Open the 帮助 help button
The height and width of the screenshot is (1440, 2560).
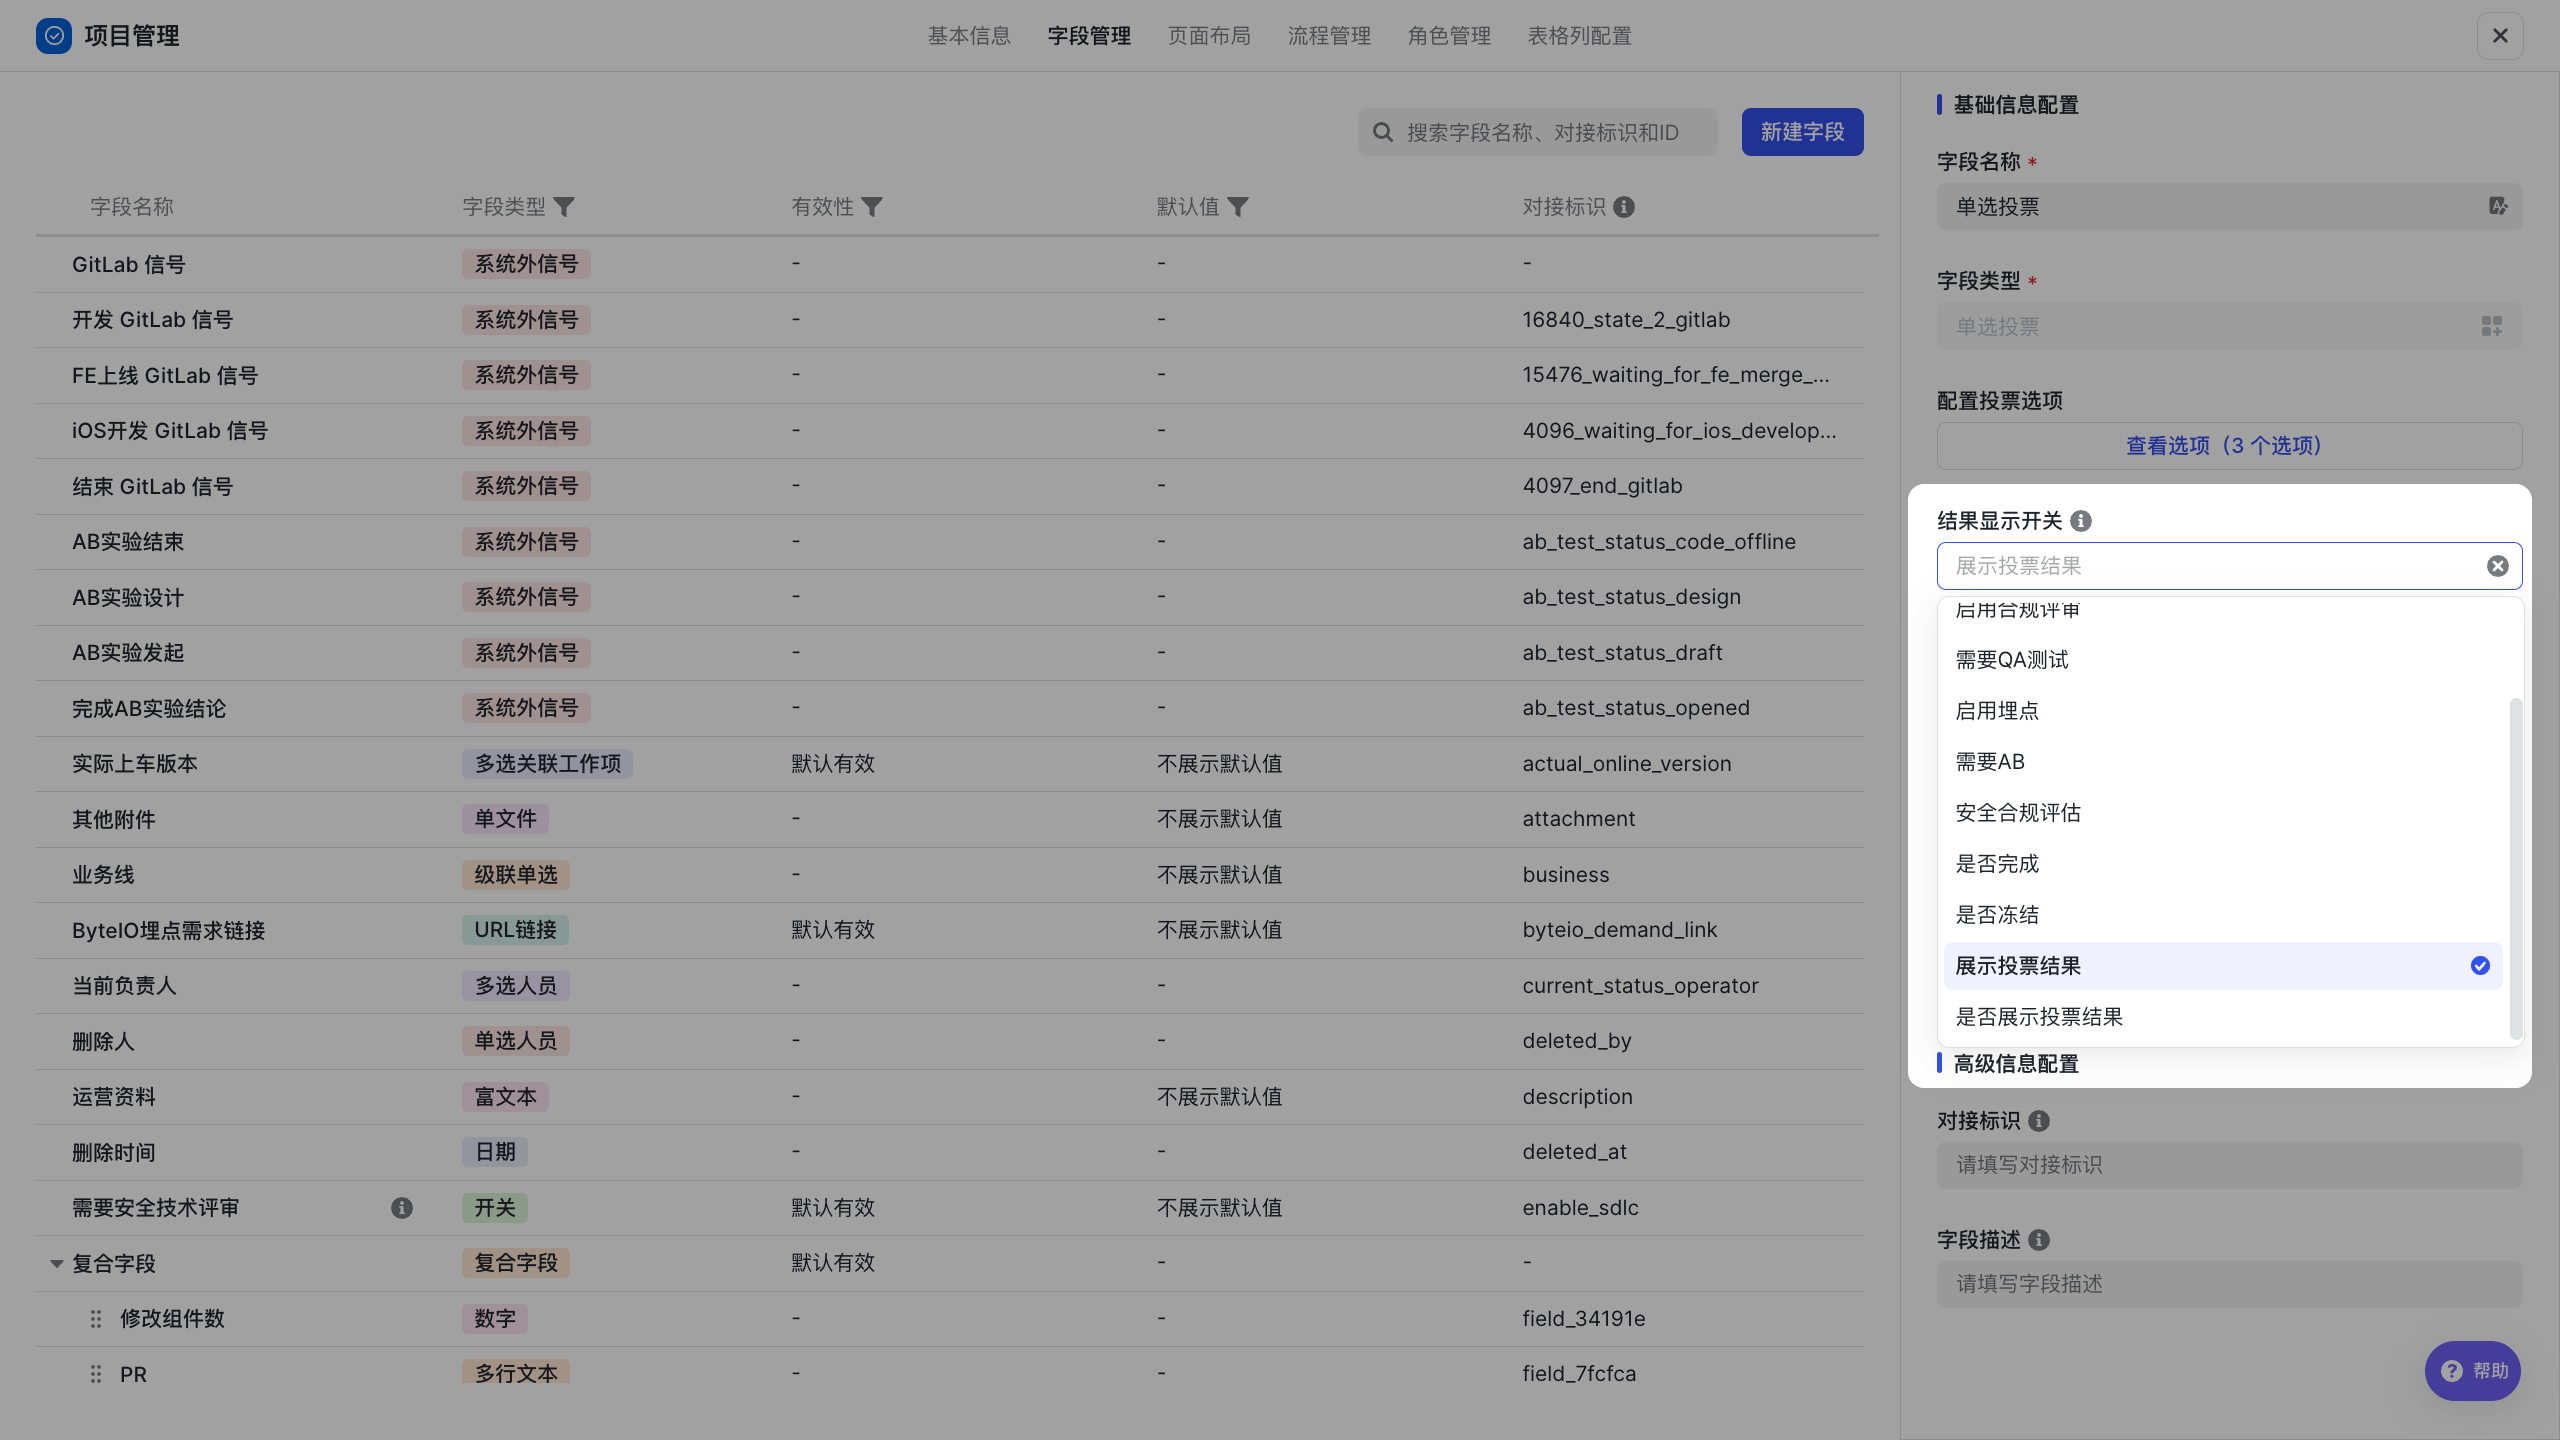2472,1371
